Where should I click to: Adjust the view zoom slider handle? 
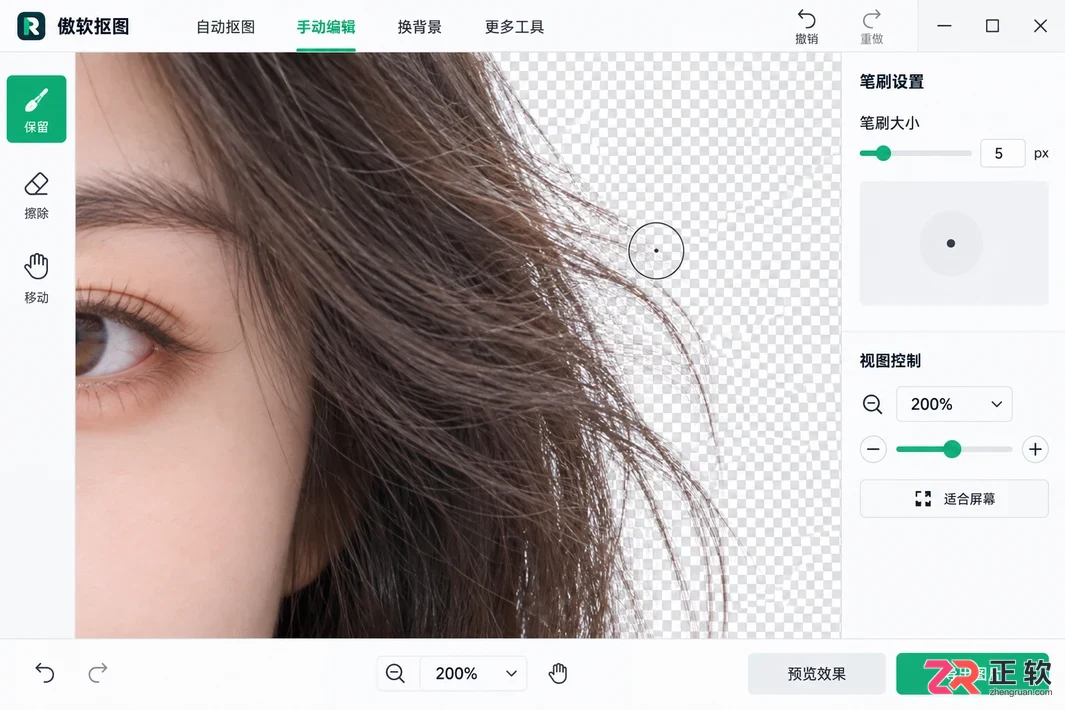(952, 449)
